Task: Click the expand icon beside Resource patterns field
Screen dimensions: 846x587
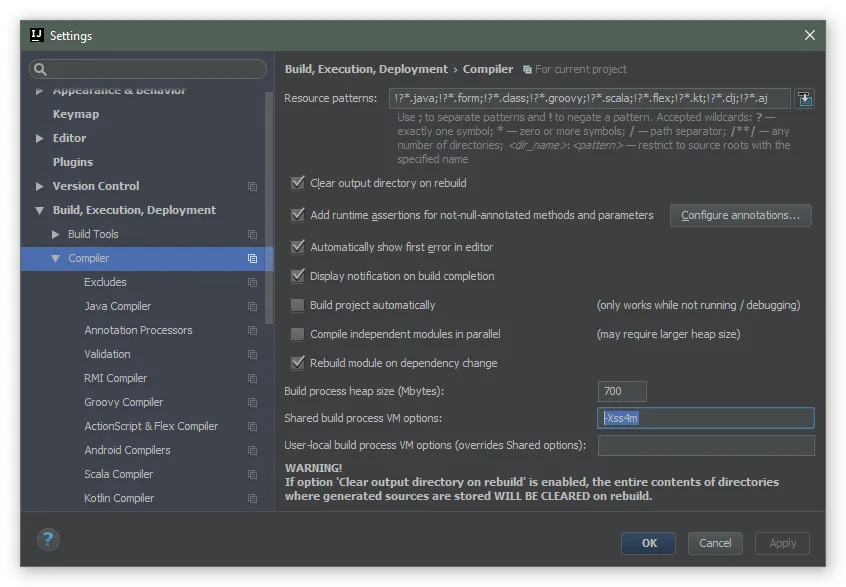Action: (x=805, y=98)
